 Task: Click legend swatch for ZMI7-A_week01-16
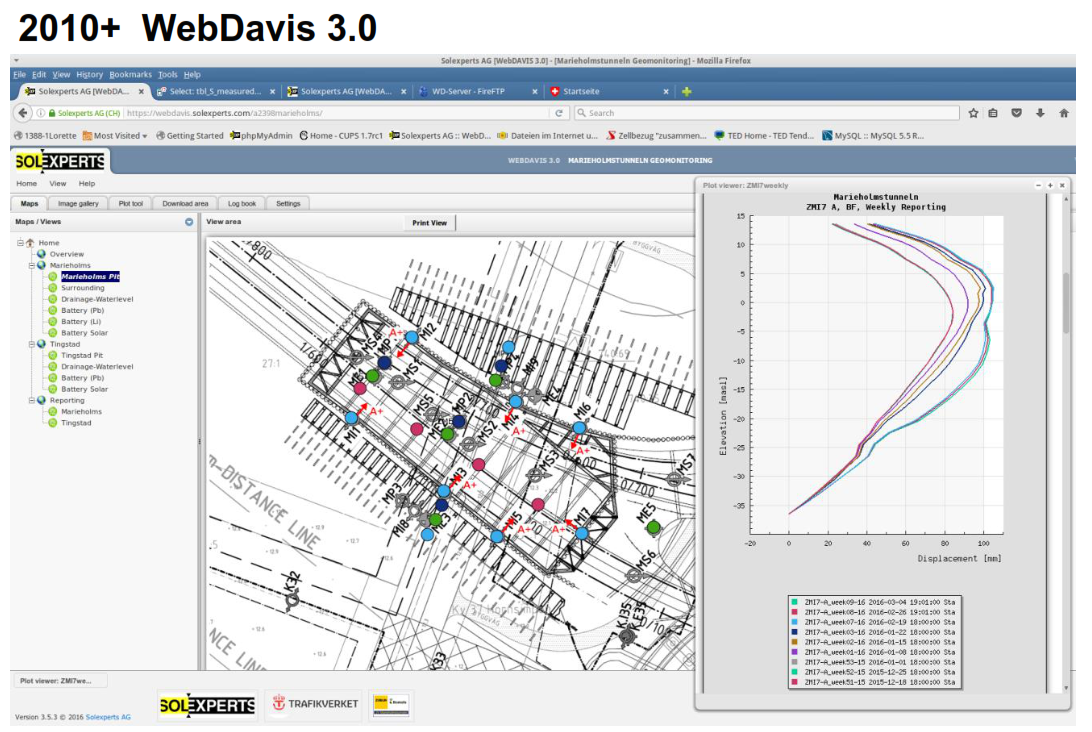tap(795, 652)
